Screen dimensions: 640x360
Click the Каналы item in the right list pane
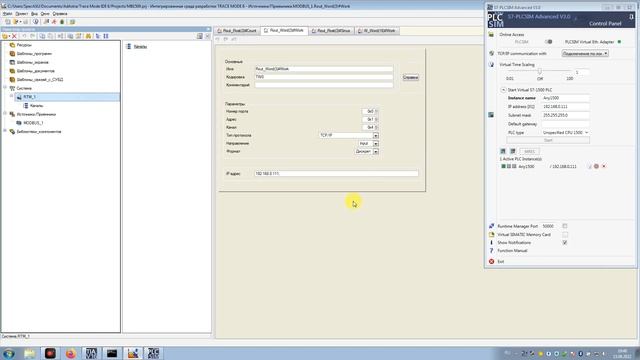pos(140,47)
